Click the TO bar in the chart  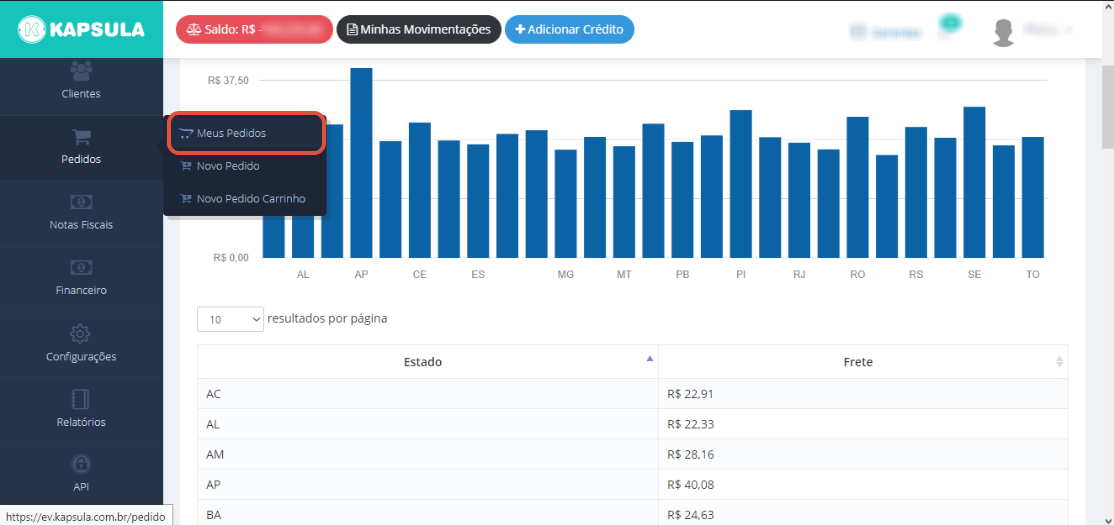click(x=1032, y=197)
